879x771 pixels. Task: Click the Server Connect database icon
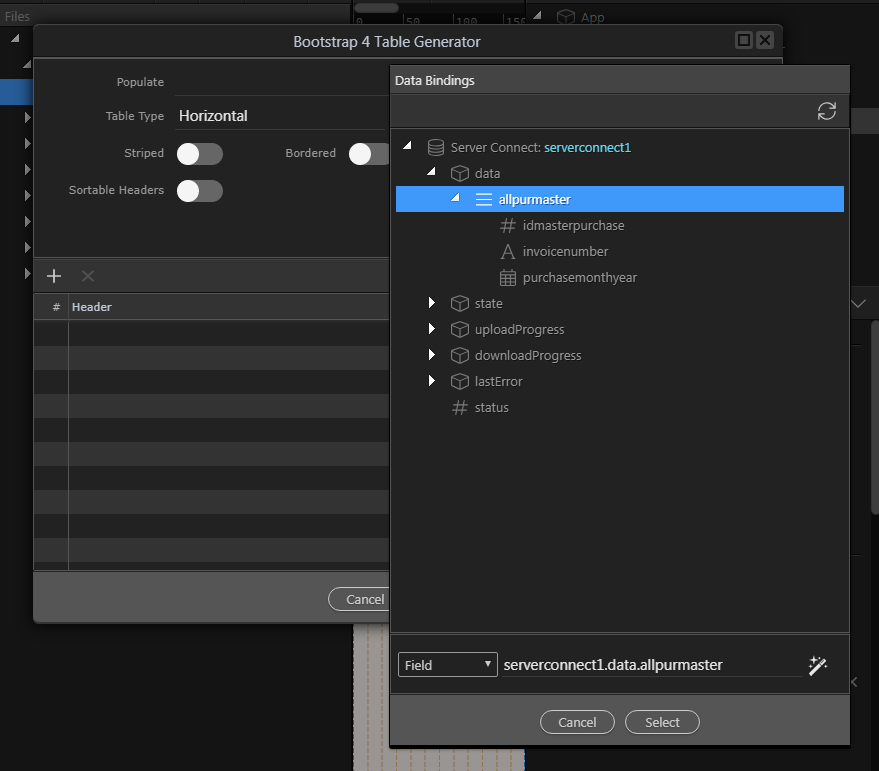pos(435,148)
